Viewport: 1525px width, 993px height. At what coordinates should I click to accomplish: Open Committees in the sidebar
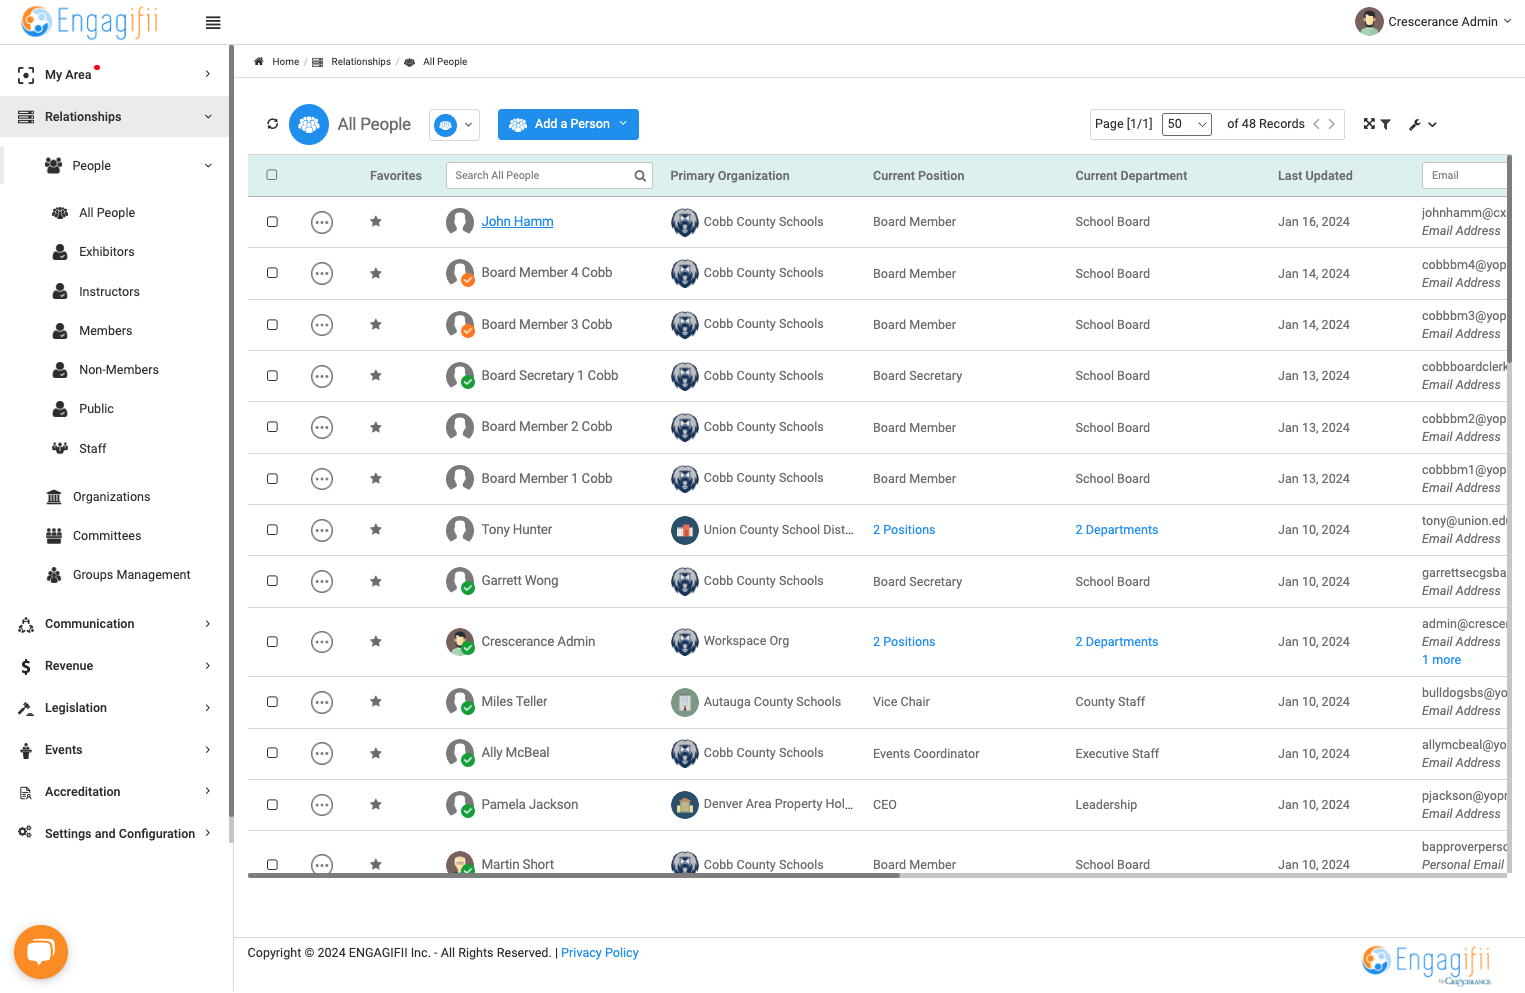click(x=107, y=536)
